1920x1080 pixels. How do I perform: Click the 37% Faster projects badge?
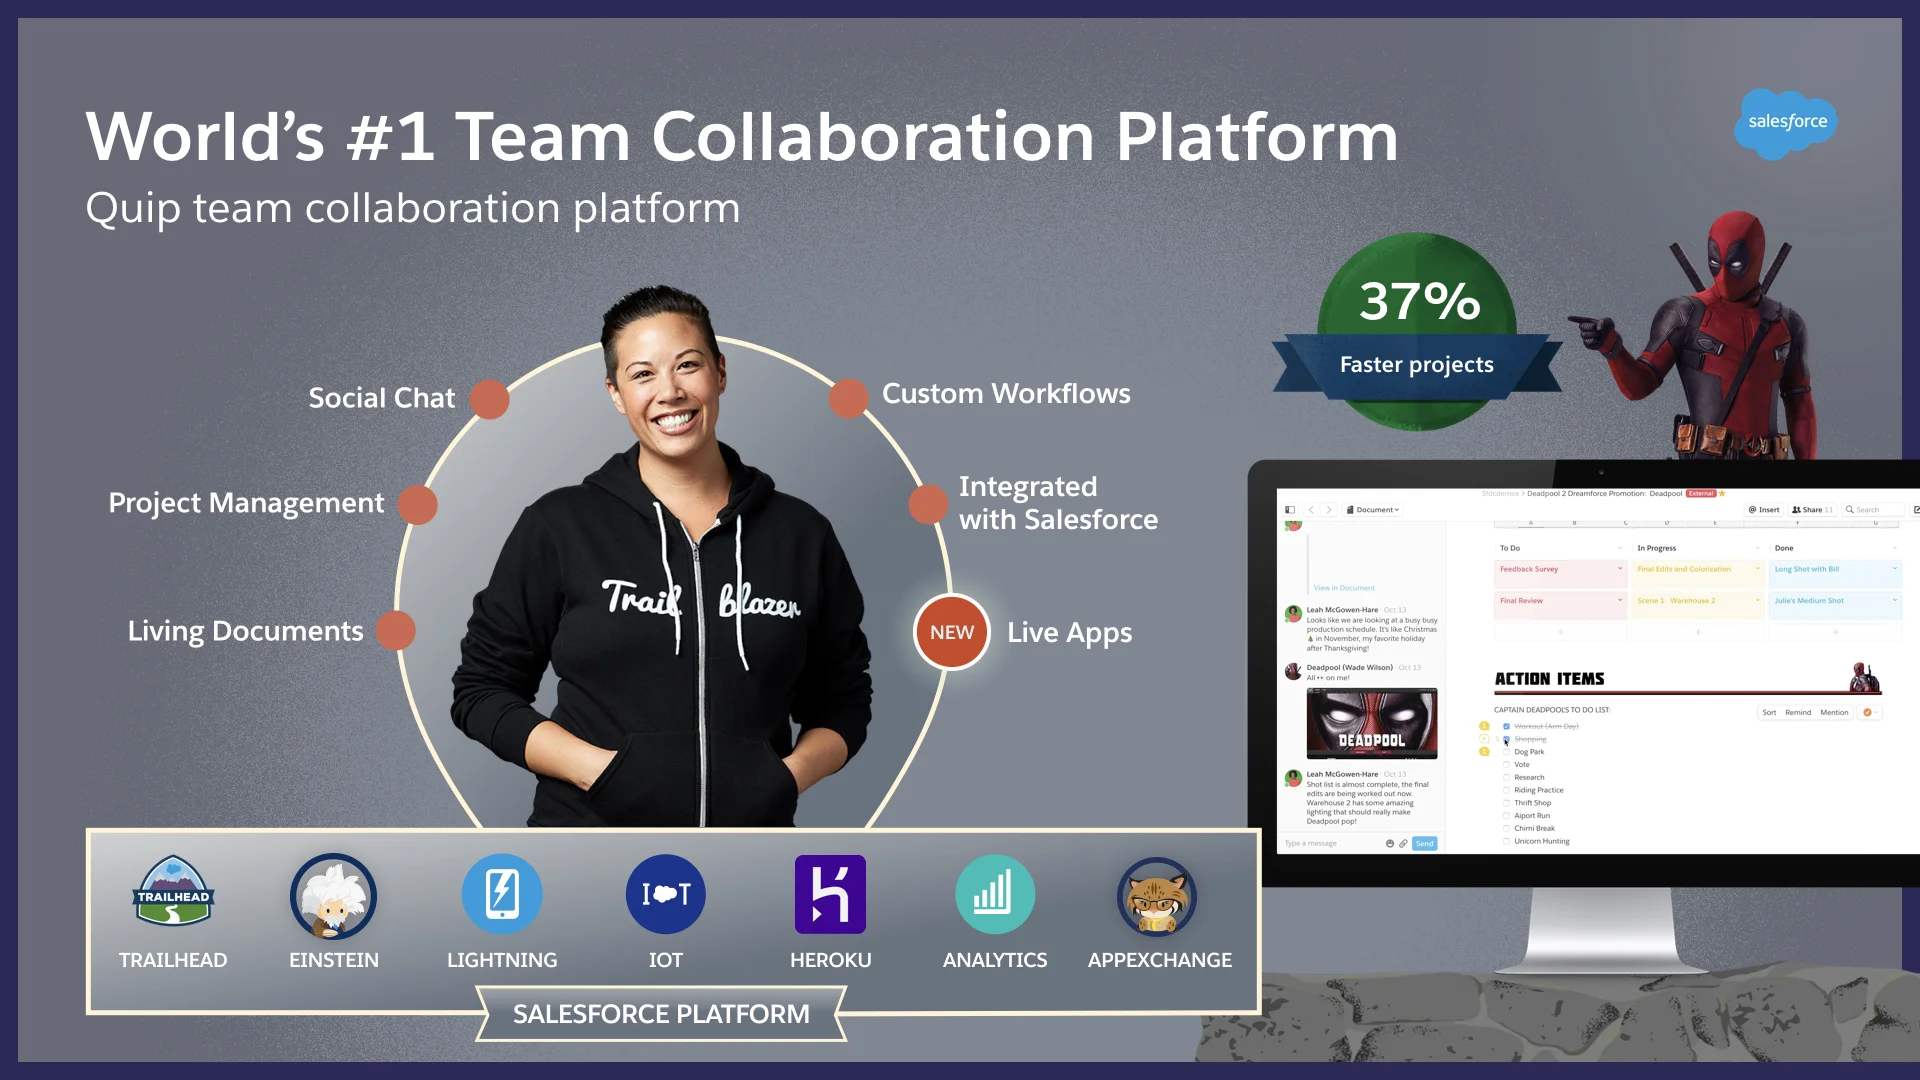point(1417,333)
